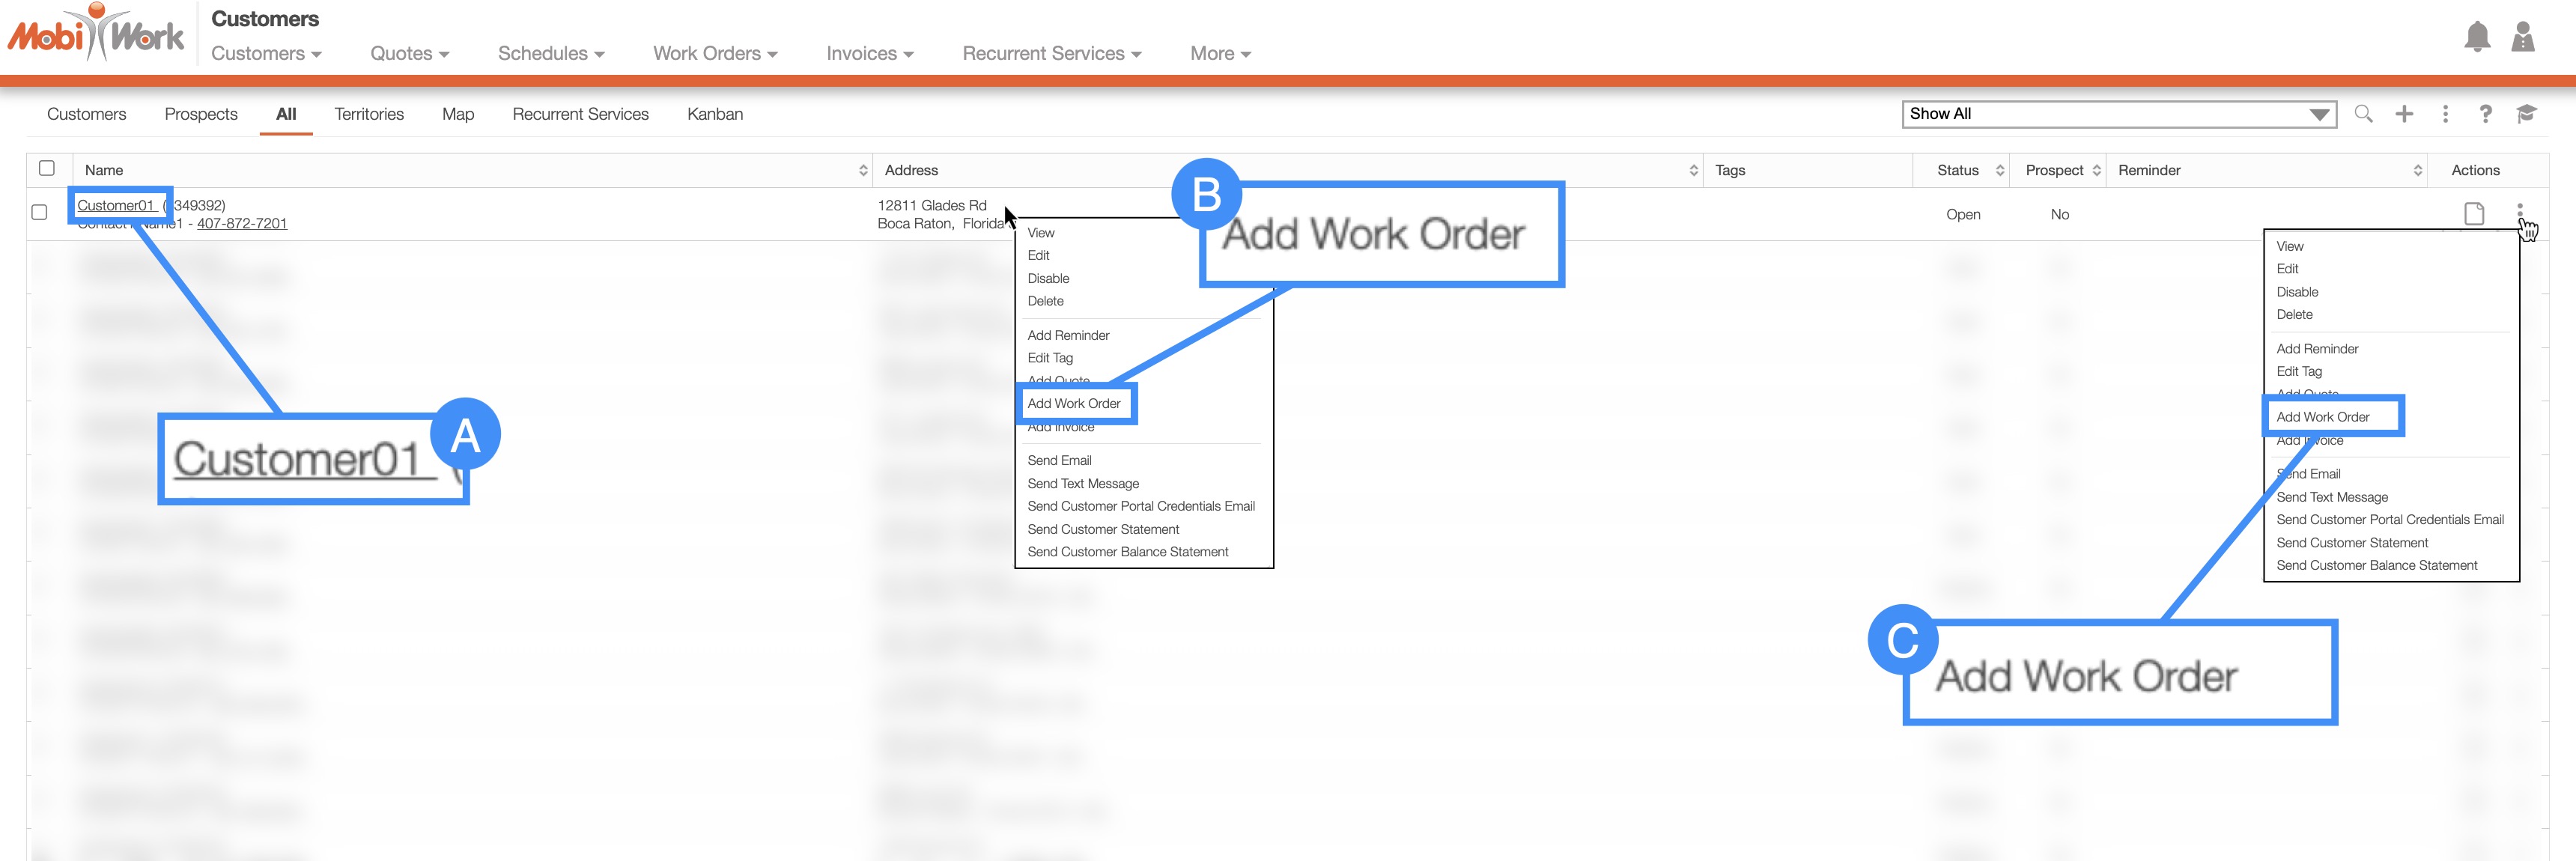Click the phone number 407-872-7201 link
2576x861 pixels.
coord(242,223)
